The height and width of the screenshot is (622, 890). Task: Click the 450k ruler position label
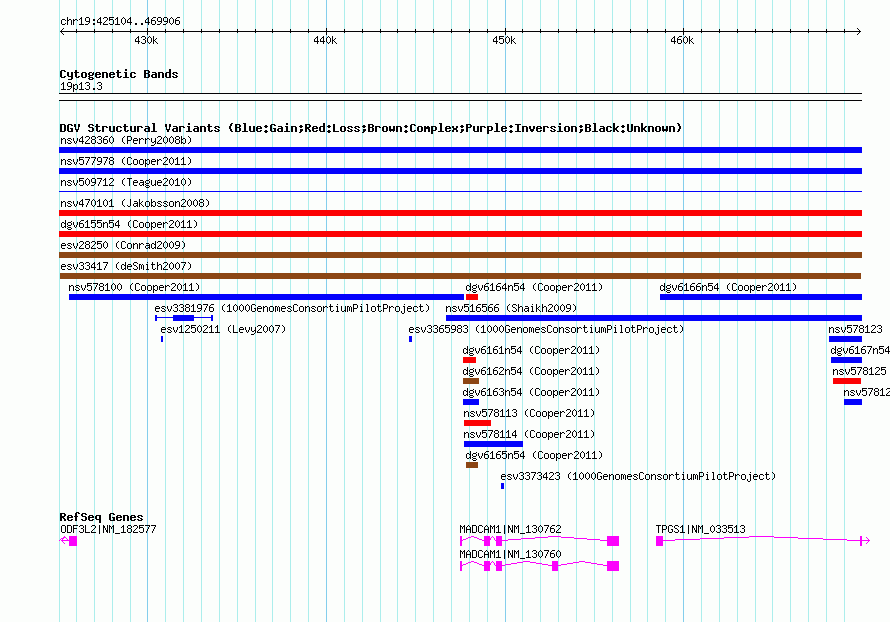click(x=504, y=40)
